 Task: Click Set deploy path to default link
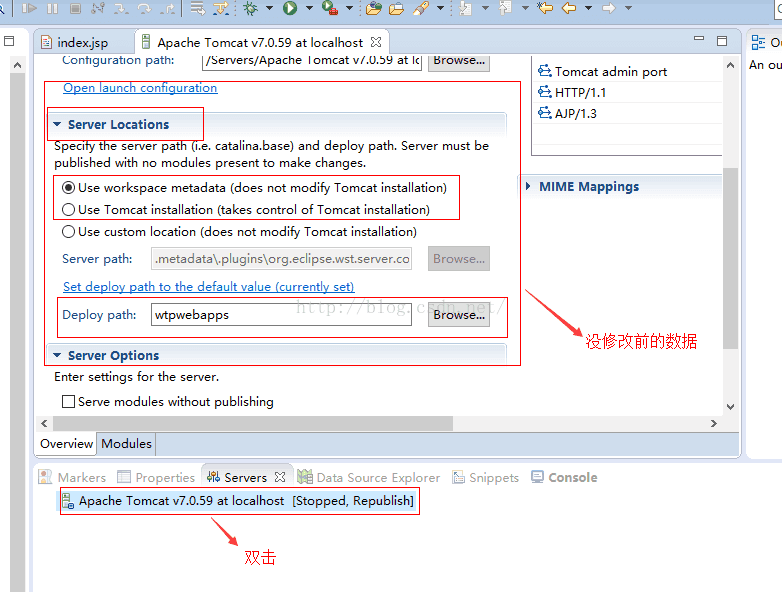pyautogui.click(x=208, y=287)
